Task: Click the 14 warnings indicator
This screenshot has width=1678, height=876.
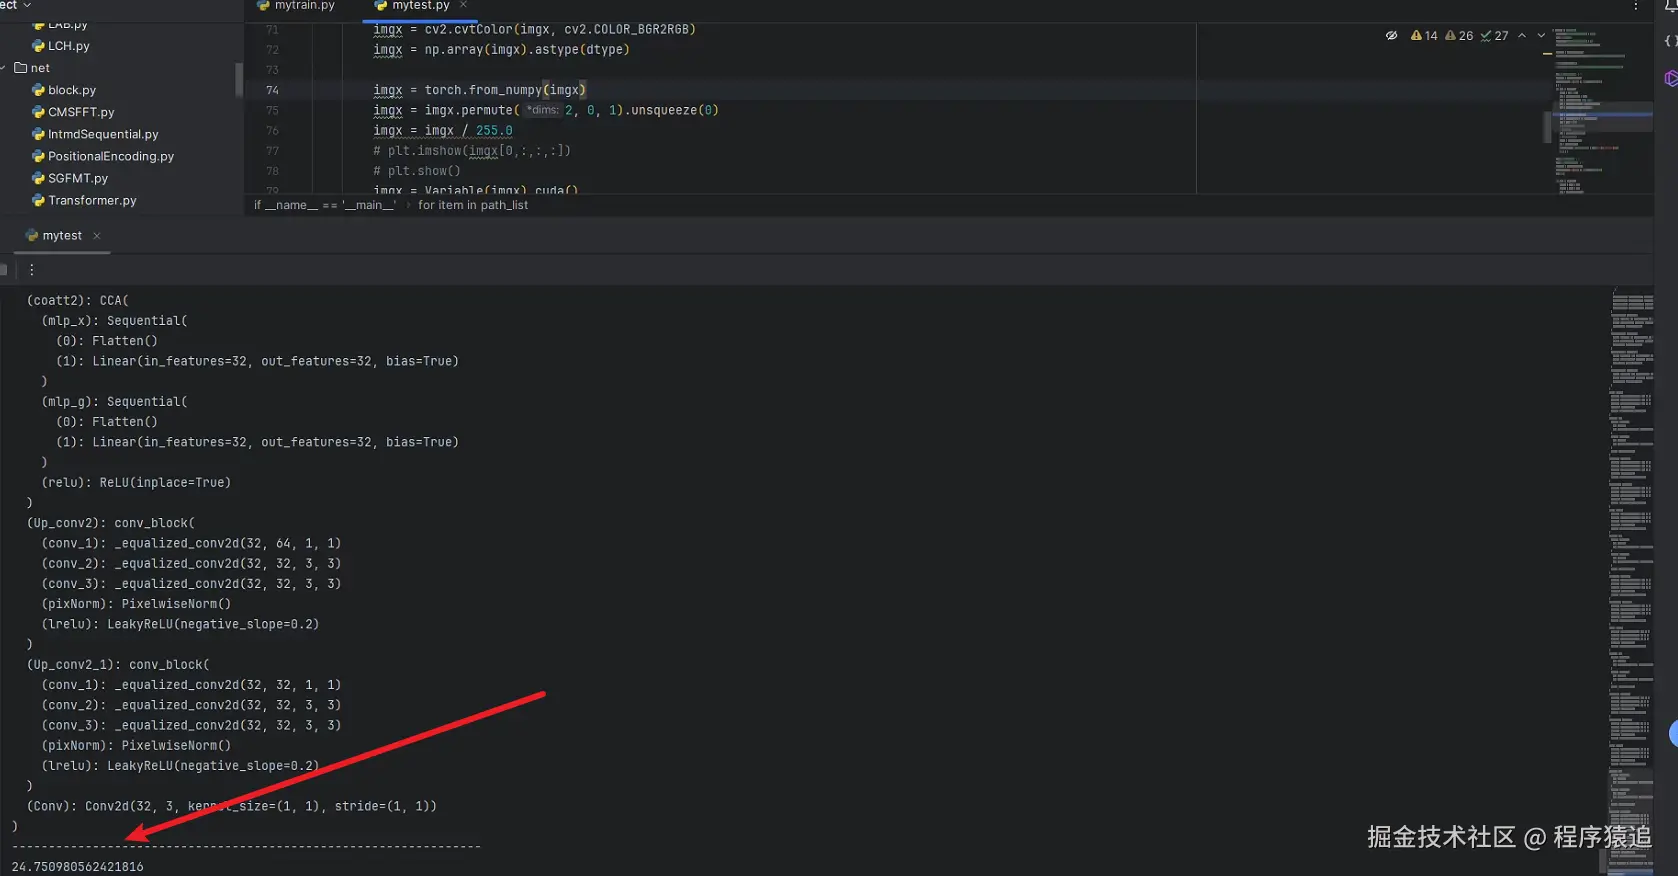Action: [x=1424, y=35]
